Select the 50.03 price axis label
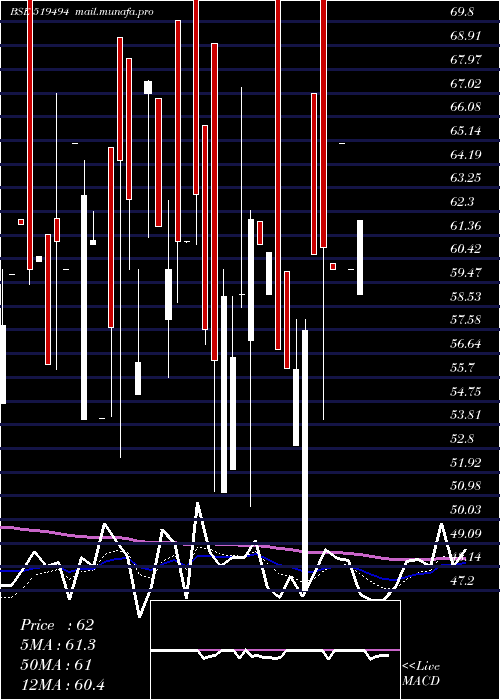 tap(466, 509)
